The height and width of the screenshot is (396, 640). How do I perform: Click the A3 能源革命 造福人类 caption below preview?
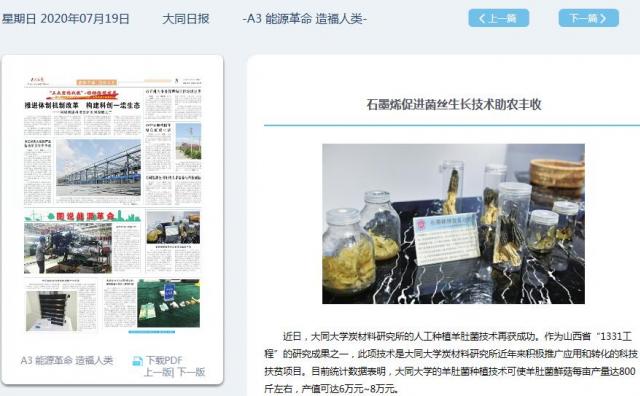(67, 360)
